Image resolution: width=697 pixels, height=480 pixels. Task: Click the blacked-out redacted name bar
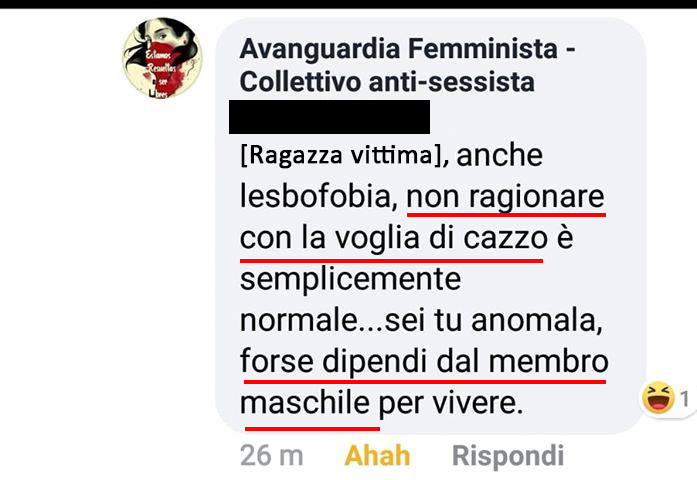[x=329, y=117]
